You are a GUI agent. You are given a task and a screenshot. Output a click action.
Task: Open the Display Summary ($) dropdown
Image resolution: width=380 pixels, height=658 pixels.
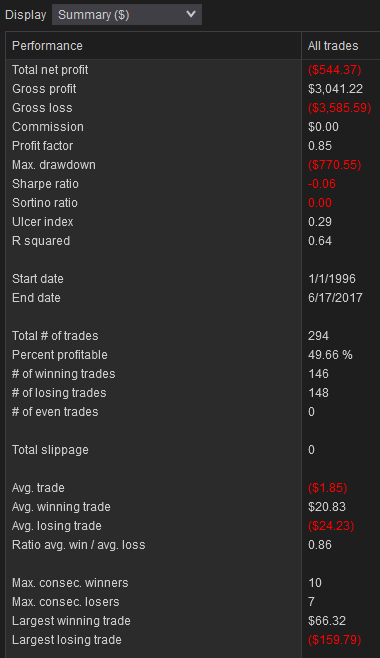click(x=127, y=15)
